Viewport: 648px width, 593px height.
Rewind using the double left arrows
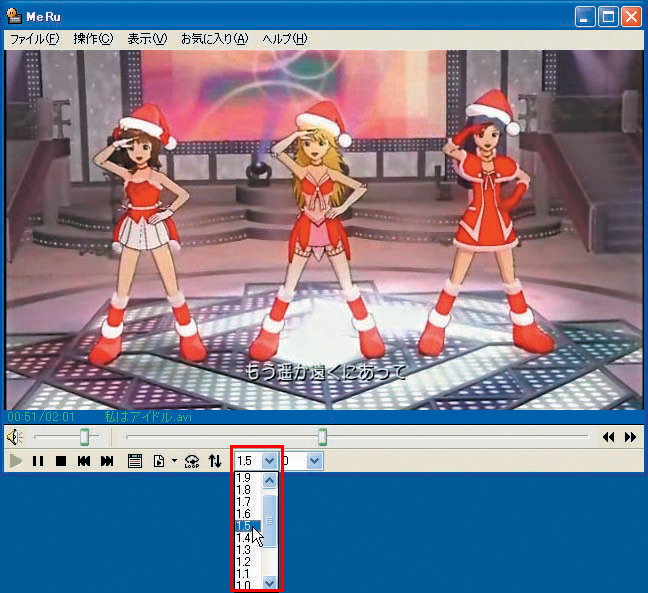[608, 437]
